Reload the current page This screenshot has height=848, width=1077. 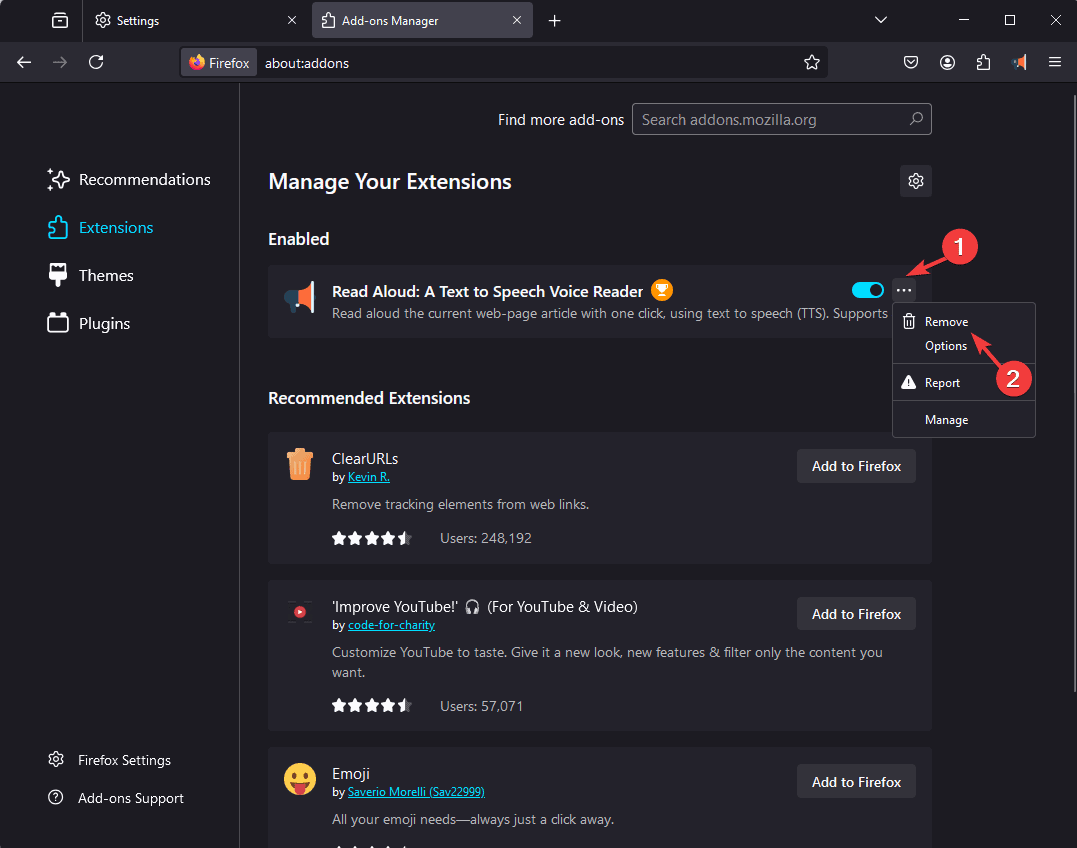[96, 62]
